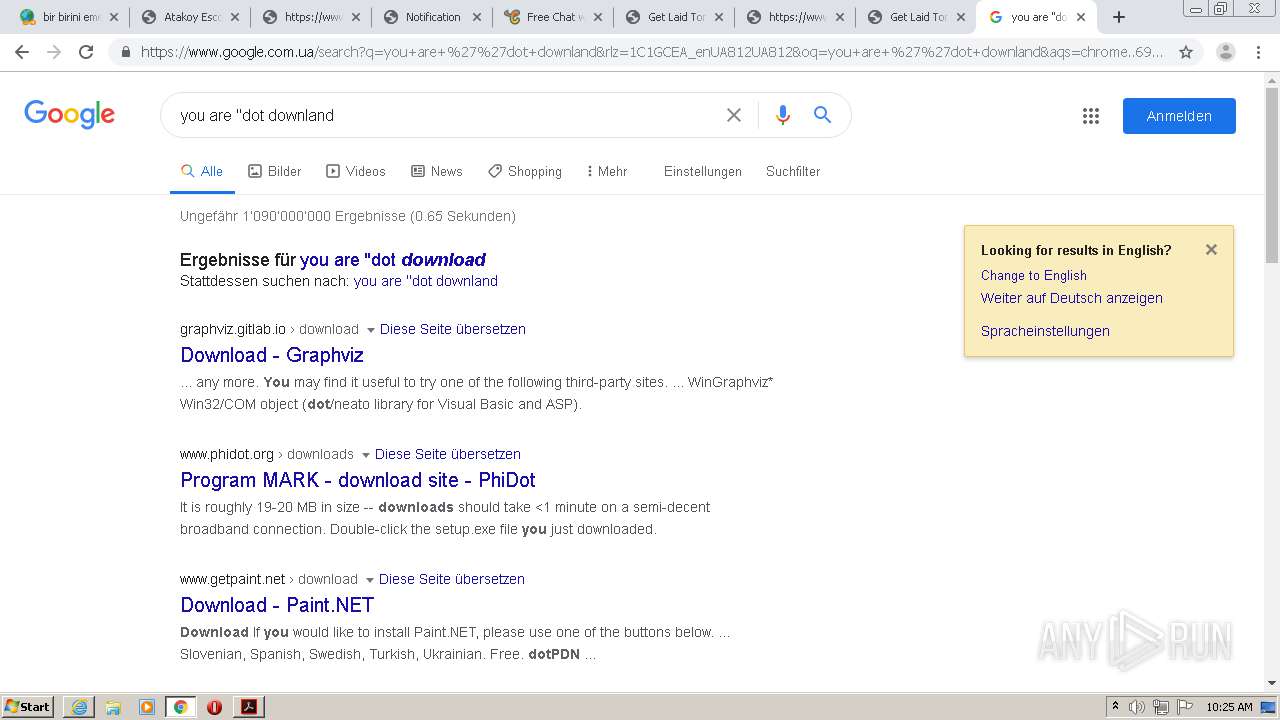Click the browser Back arrow

click(x=22, y=52)
